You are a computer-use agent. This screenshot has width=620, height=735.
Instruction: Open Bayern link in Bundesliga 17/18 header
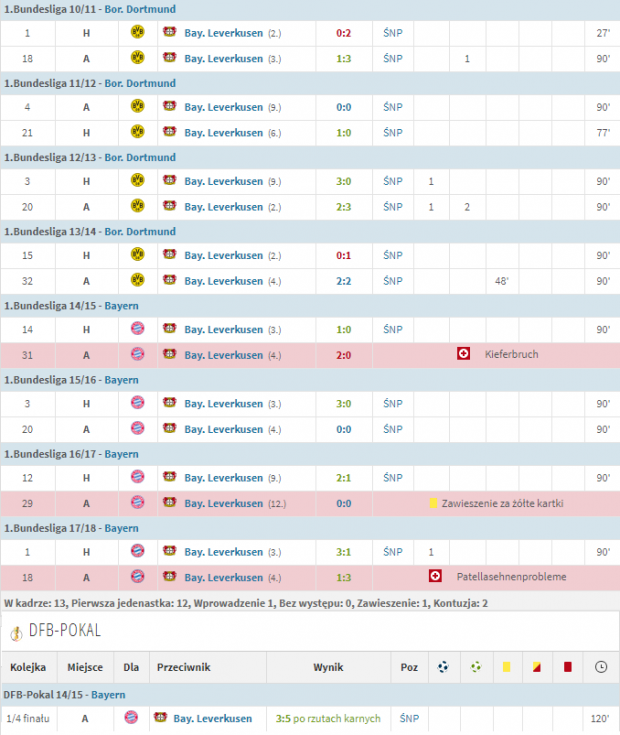(121, 528)
